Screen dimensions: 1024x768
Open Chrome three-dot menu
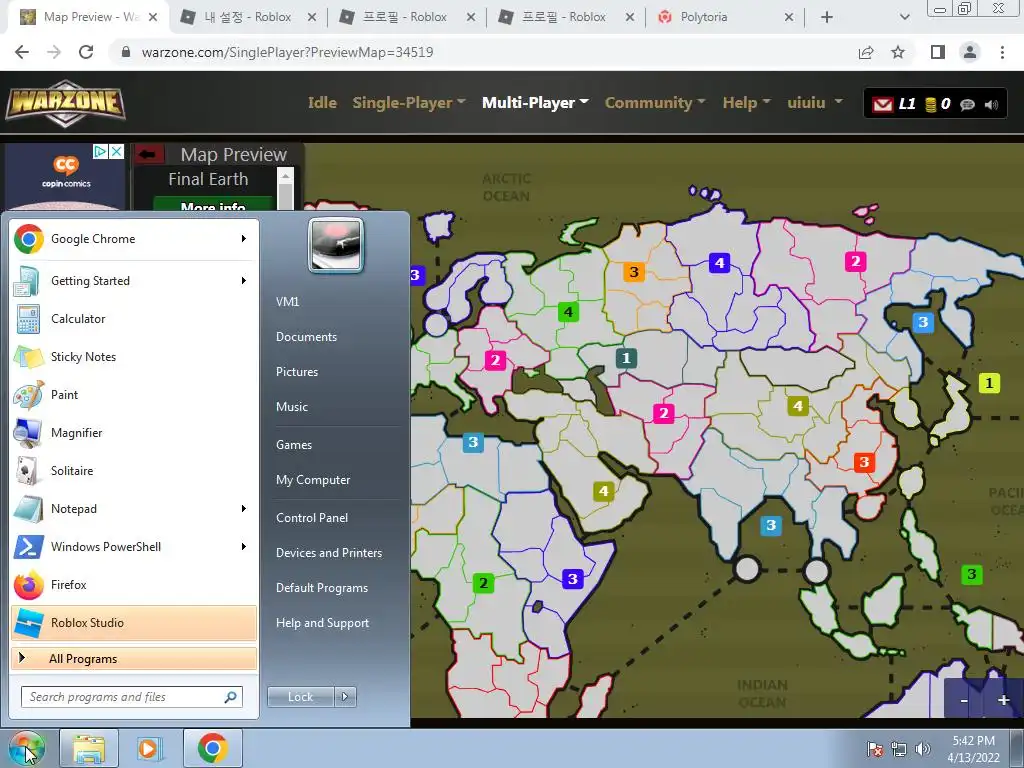click(1002, 52)
